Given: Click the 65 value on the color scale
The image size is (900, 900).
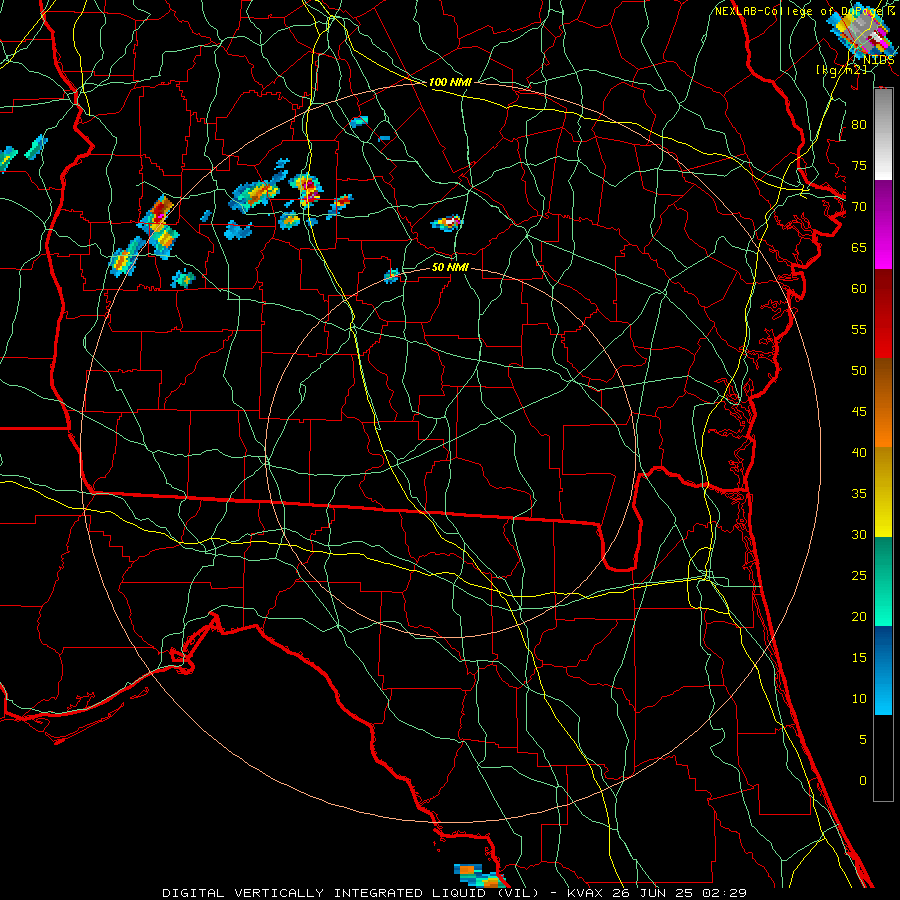Looking at the screenshot, I should tap(859, 247).
